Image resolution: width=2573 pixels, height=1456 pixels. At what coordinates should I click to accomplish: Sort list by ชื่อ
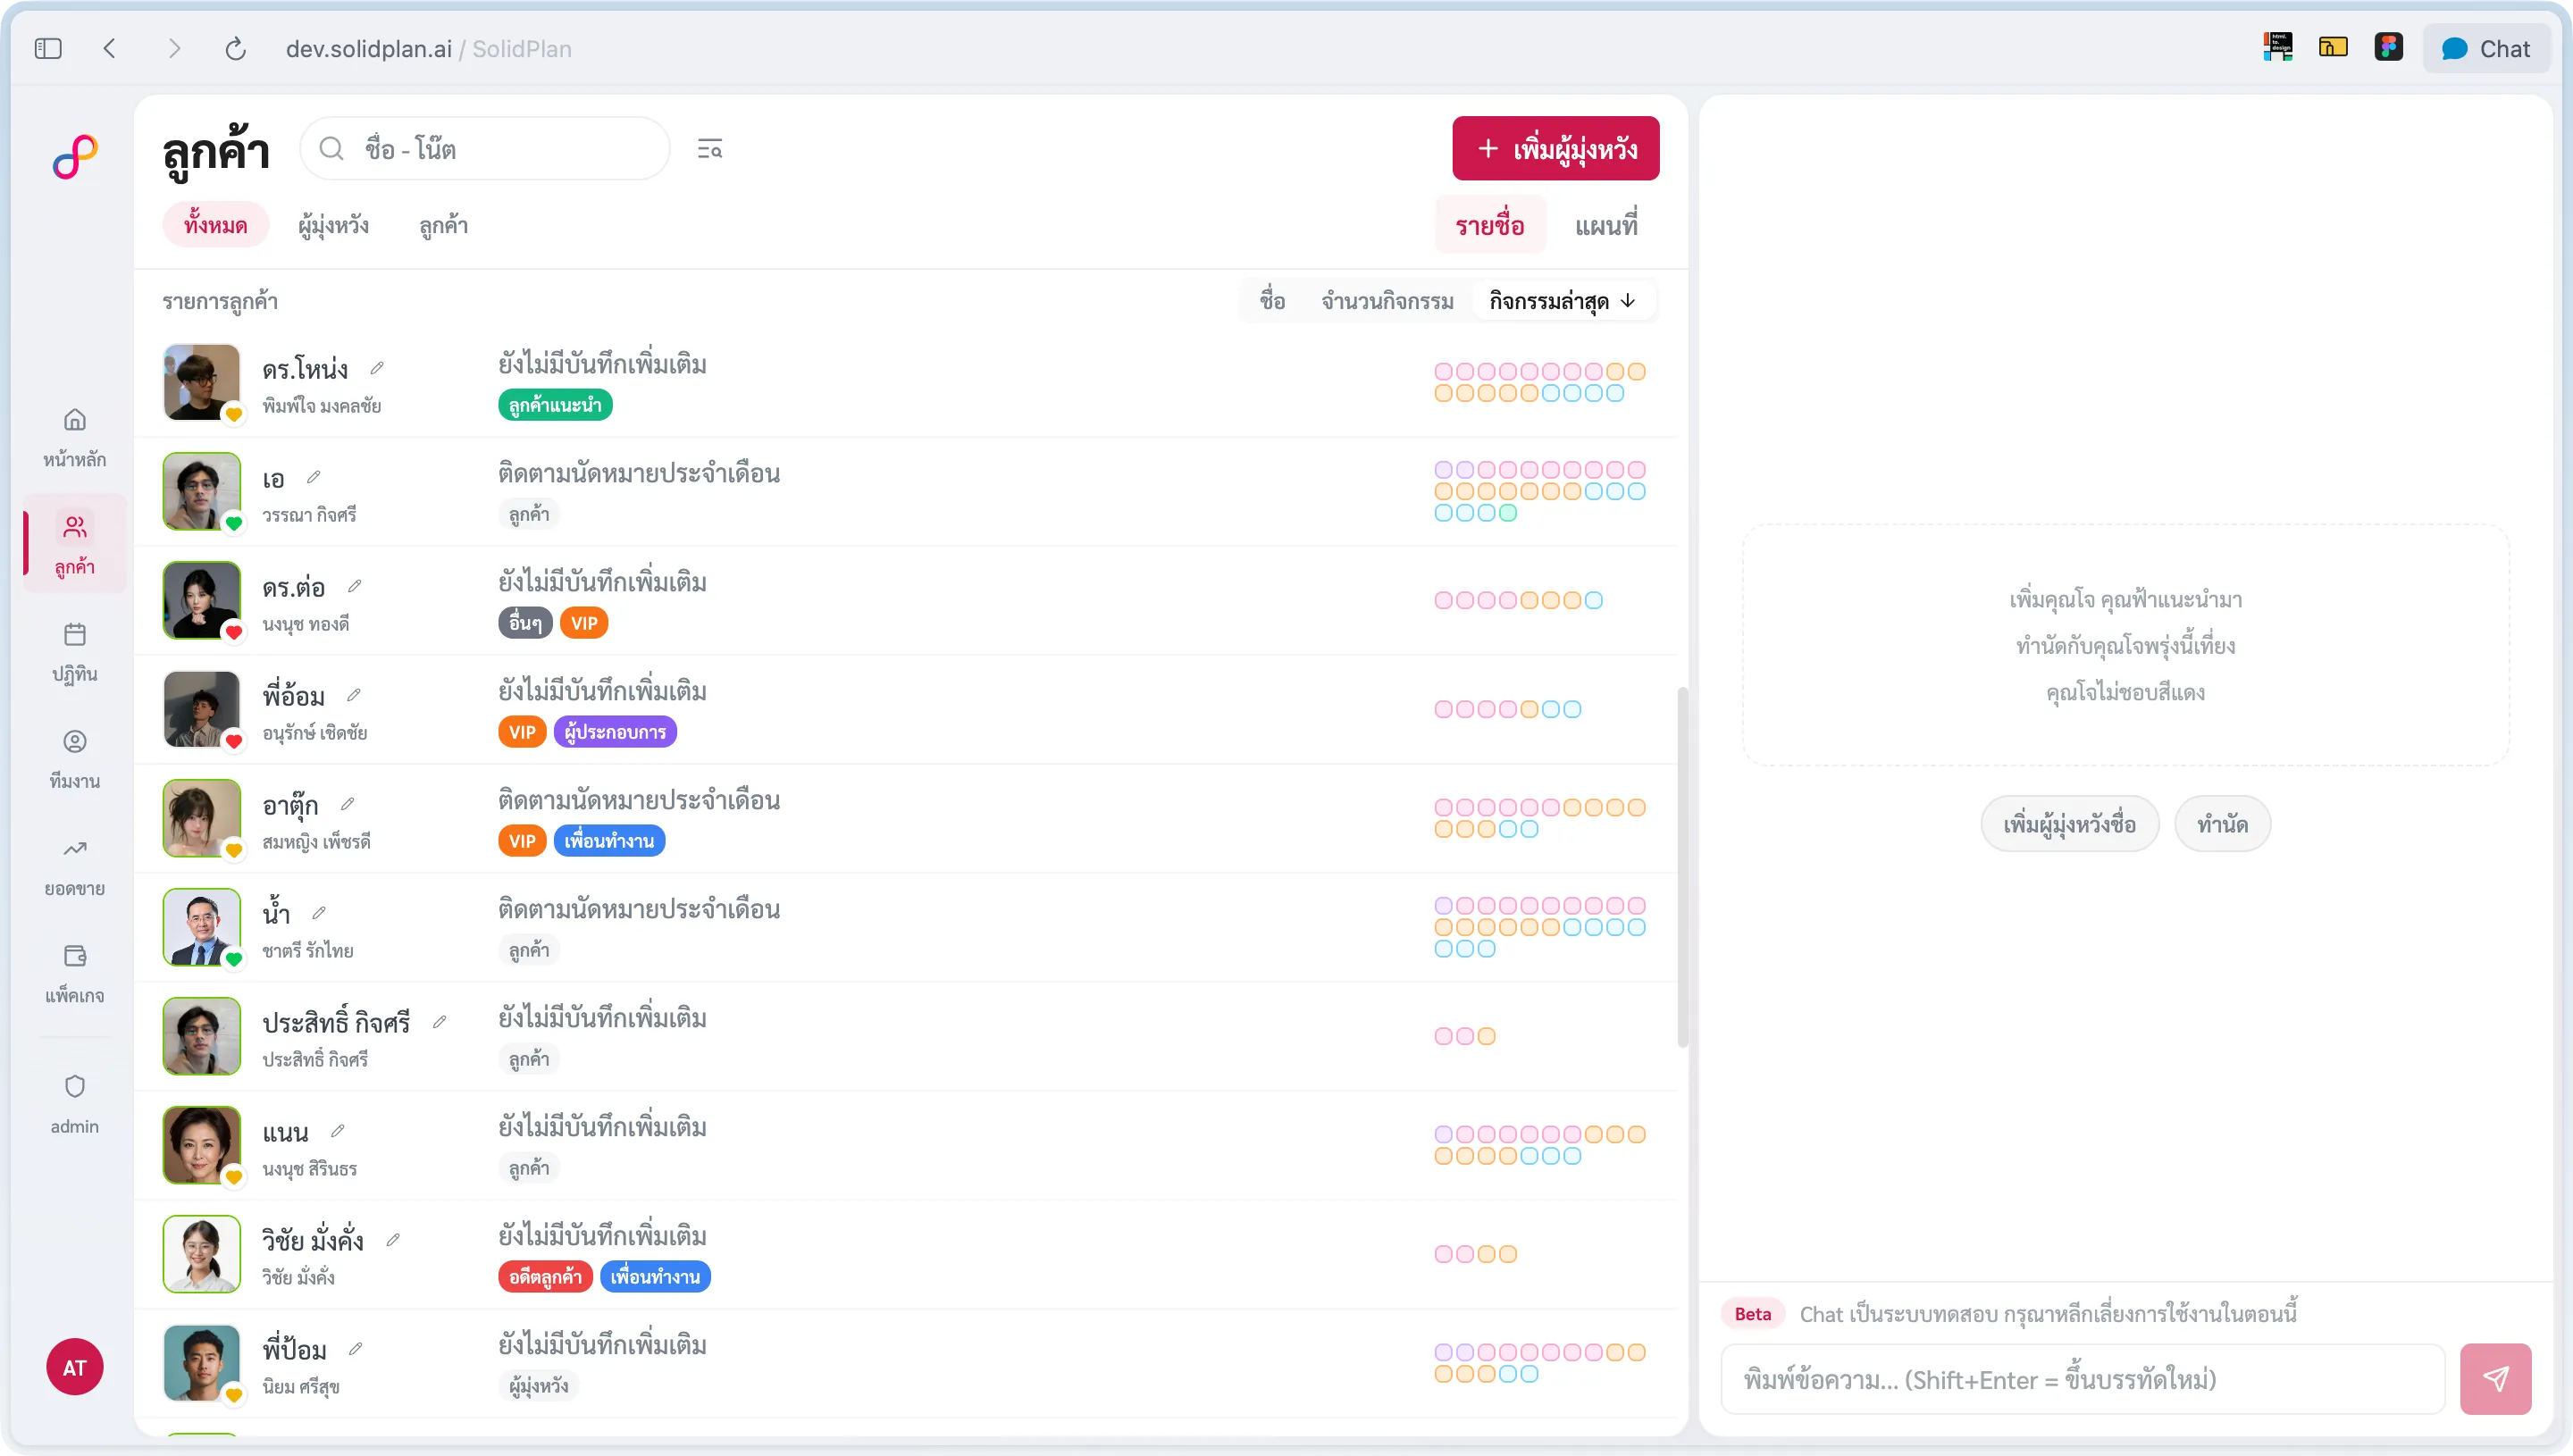(1272, 301)
